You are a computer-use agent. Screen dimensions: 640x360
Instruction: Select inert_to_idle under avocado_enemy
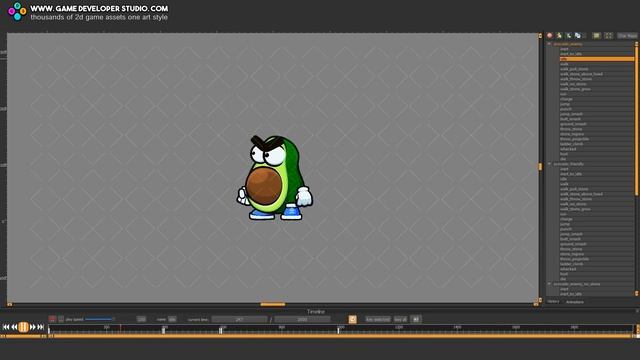coord(597,54)
